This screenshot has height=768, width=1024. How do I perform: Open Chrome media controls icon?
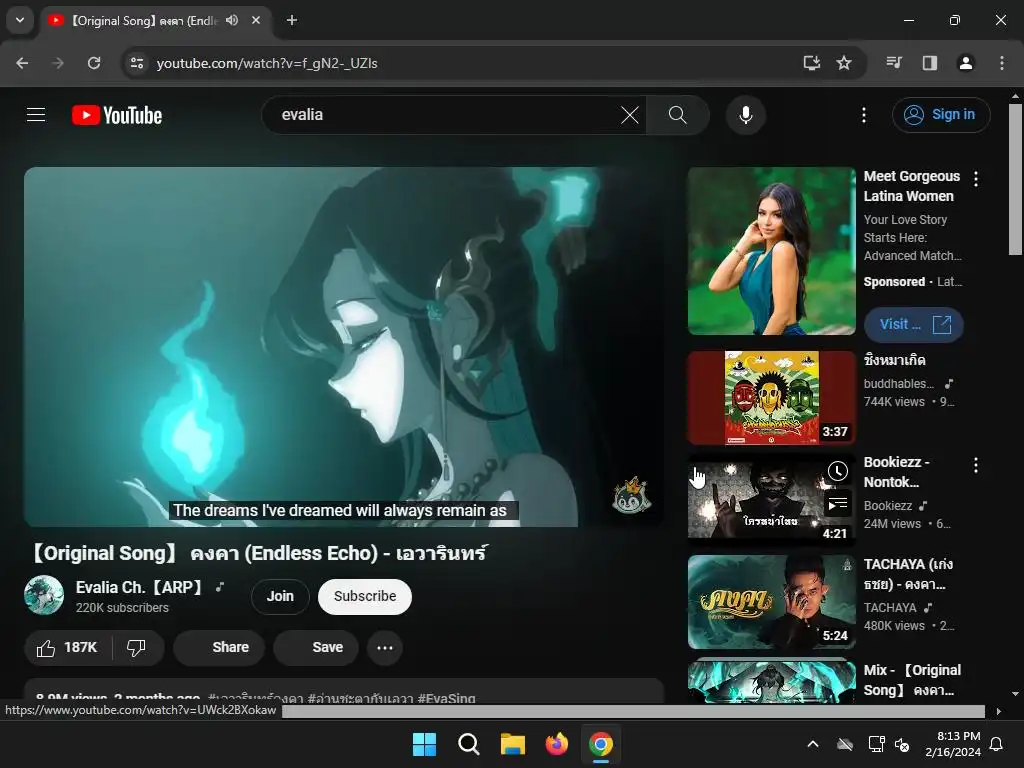pos(894,63)
